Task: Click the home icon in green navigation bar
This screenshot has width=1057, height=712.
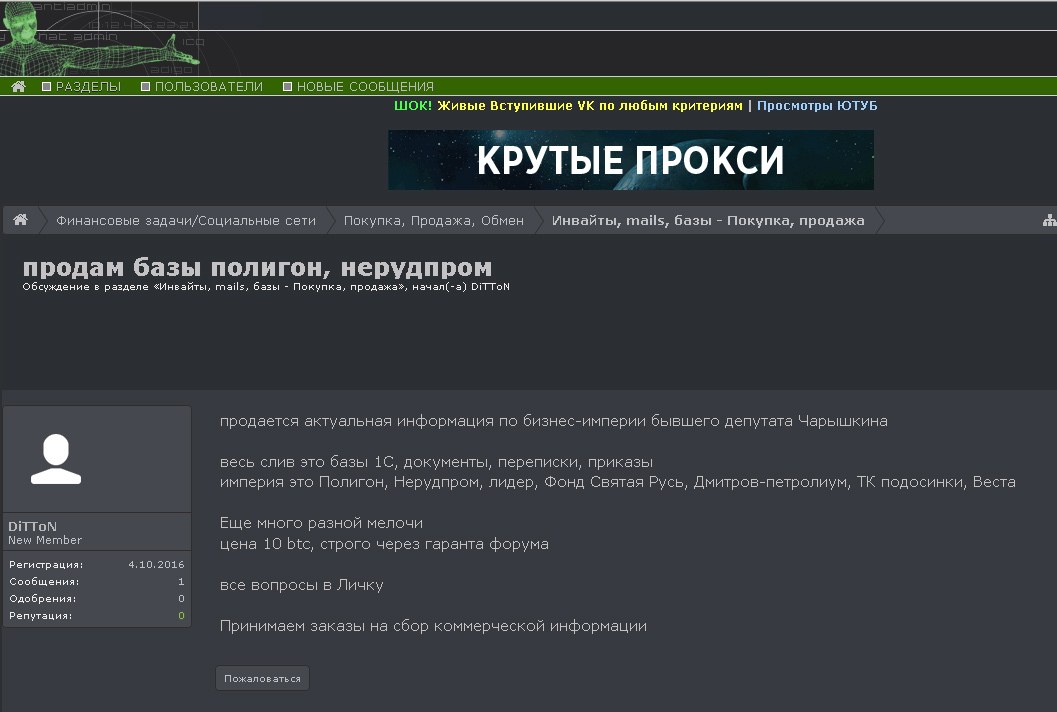Action: click(18, 87)
